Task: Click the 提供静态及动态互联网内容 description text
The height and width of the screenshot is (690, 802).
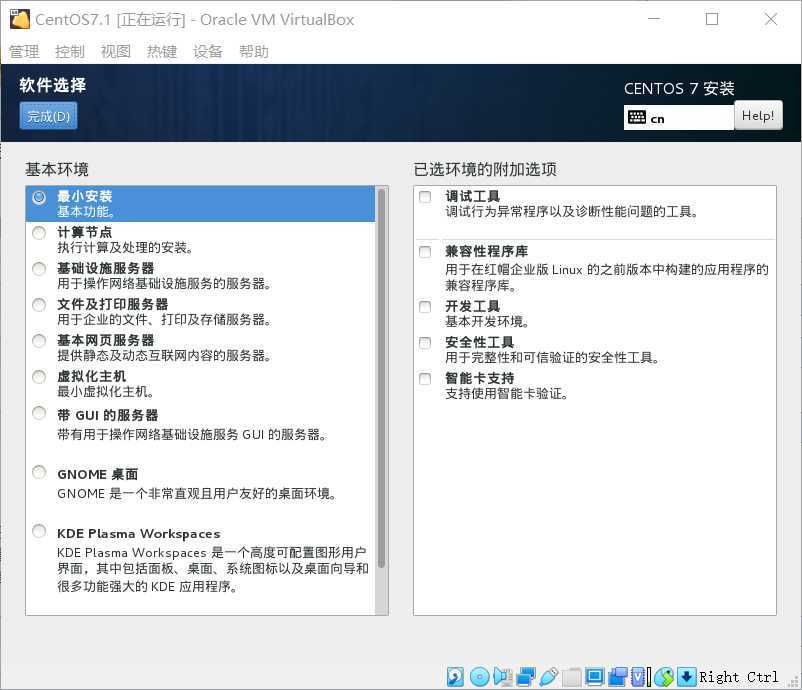Action: pyautogui.click(x=164, y=355)
